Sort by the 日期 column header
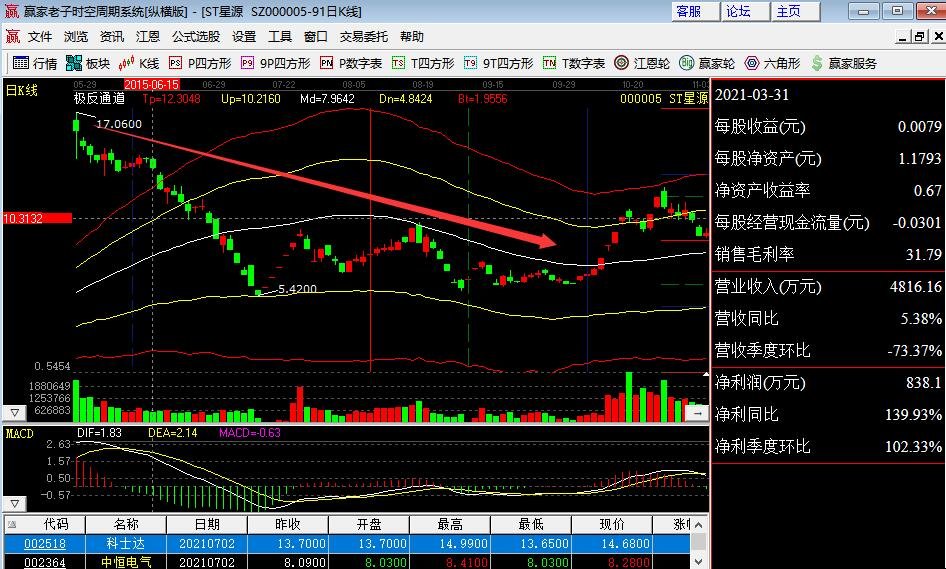The image size is (946, 569). (x=207, y=524)
